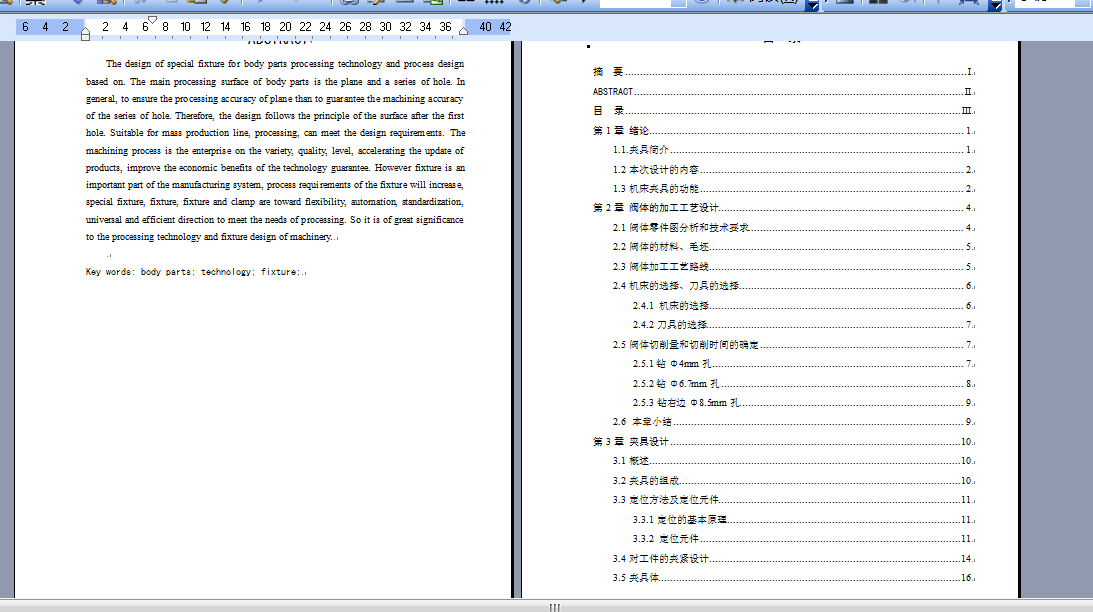
Task: Click ruler number 20
Action: tap(285, 26)
